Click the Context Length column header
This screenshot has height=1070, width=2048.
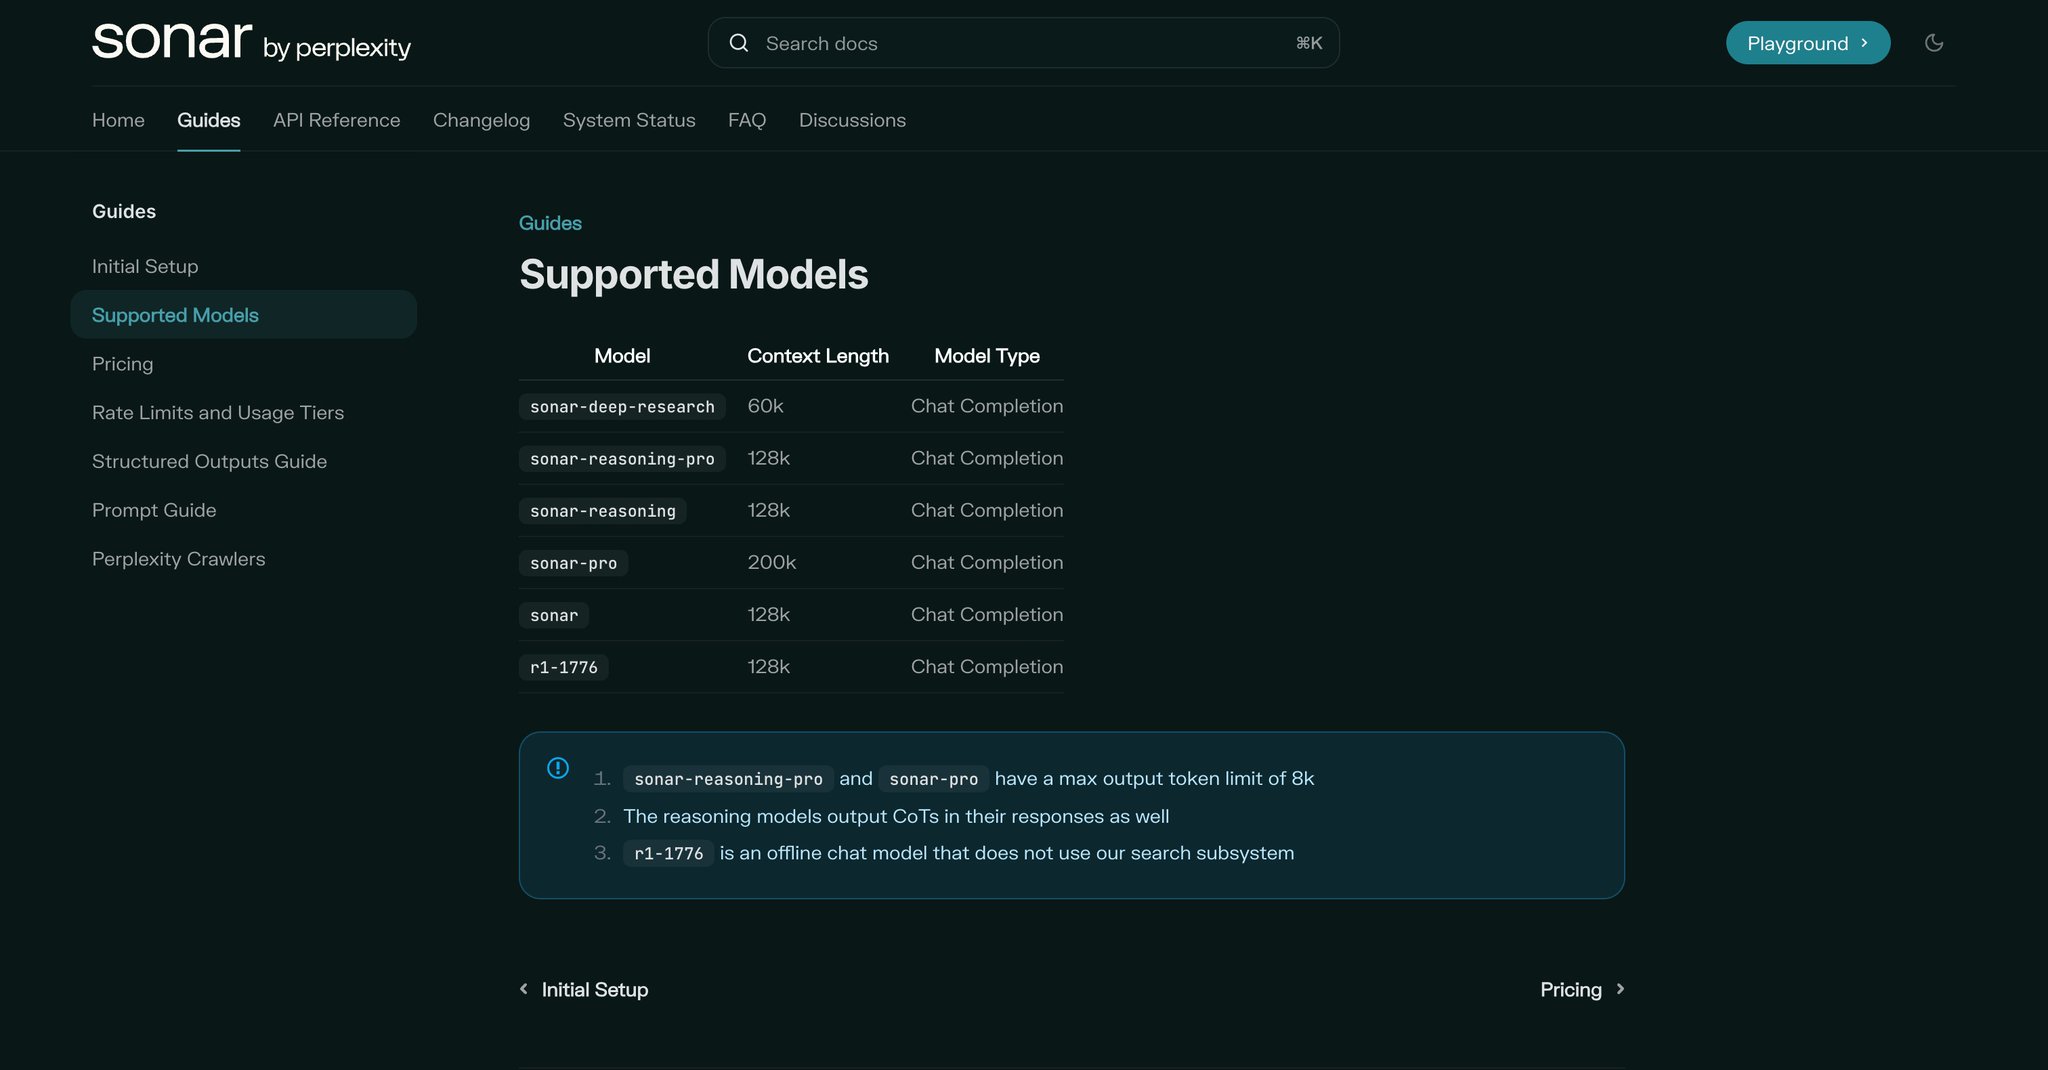point(818,356)
